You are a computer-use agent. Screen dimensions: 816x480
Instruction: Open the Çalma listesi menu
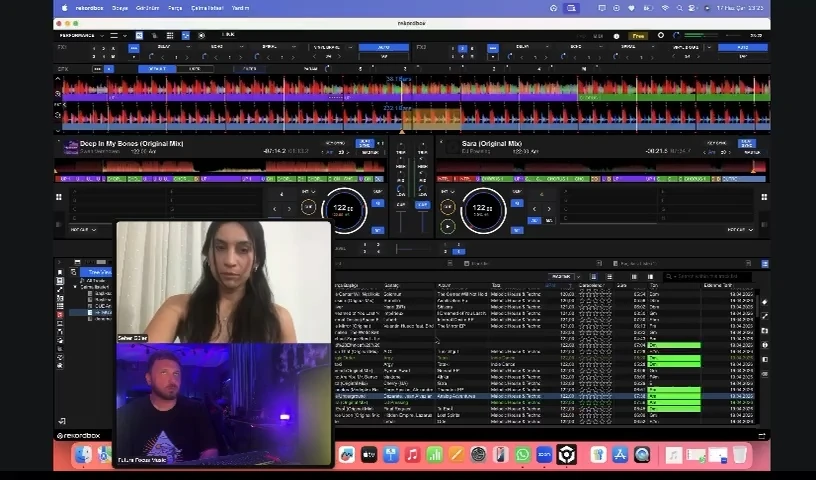tap(207, 8)
